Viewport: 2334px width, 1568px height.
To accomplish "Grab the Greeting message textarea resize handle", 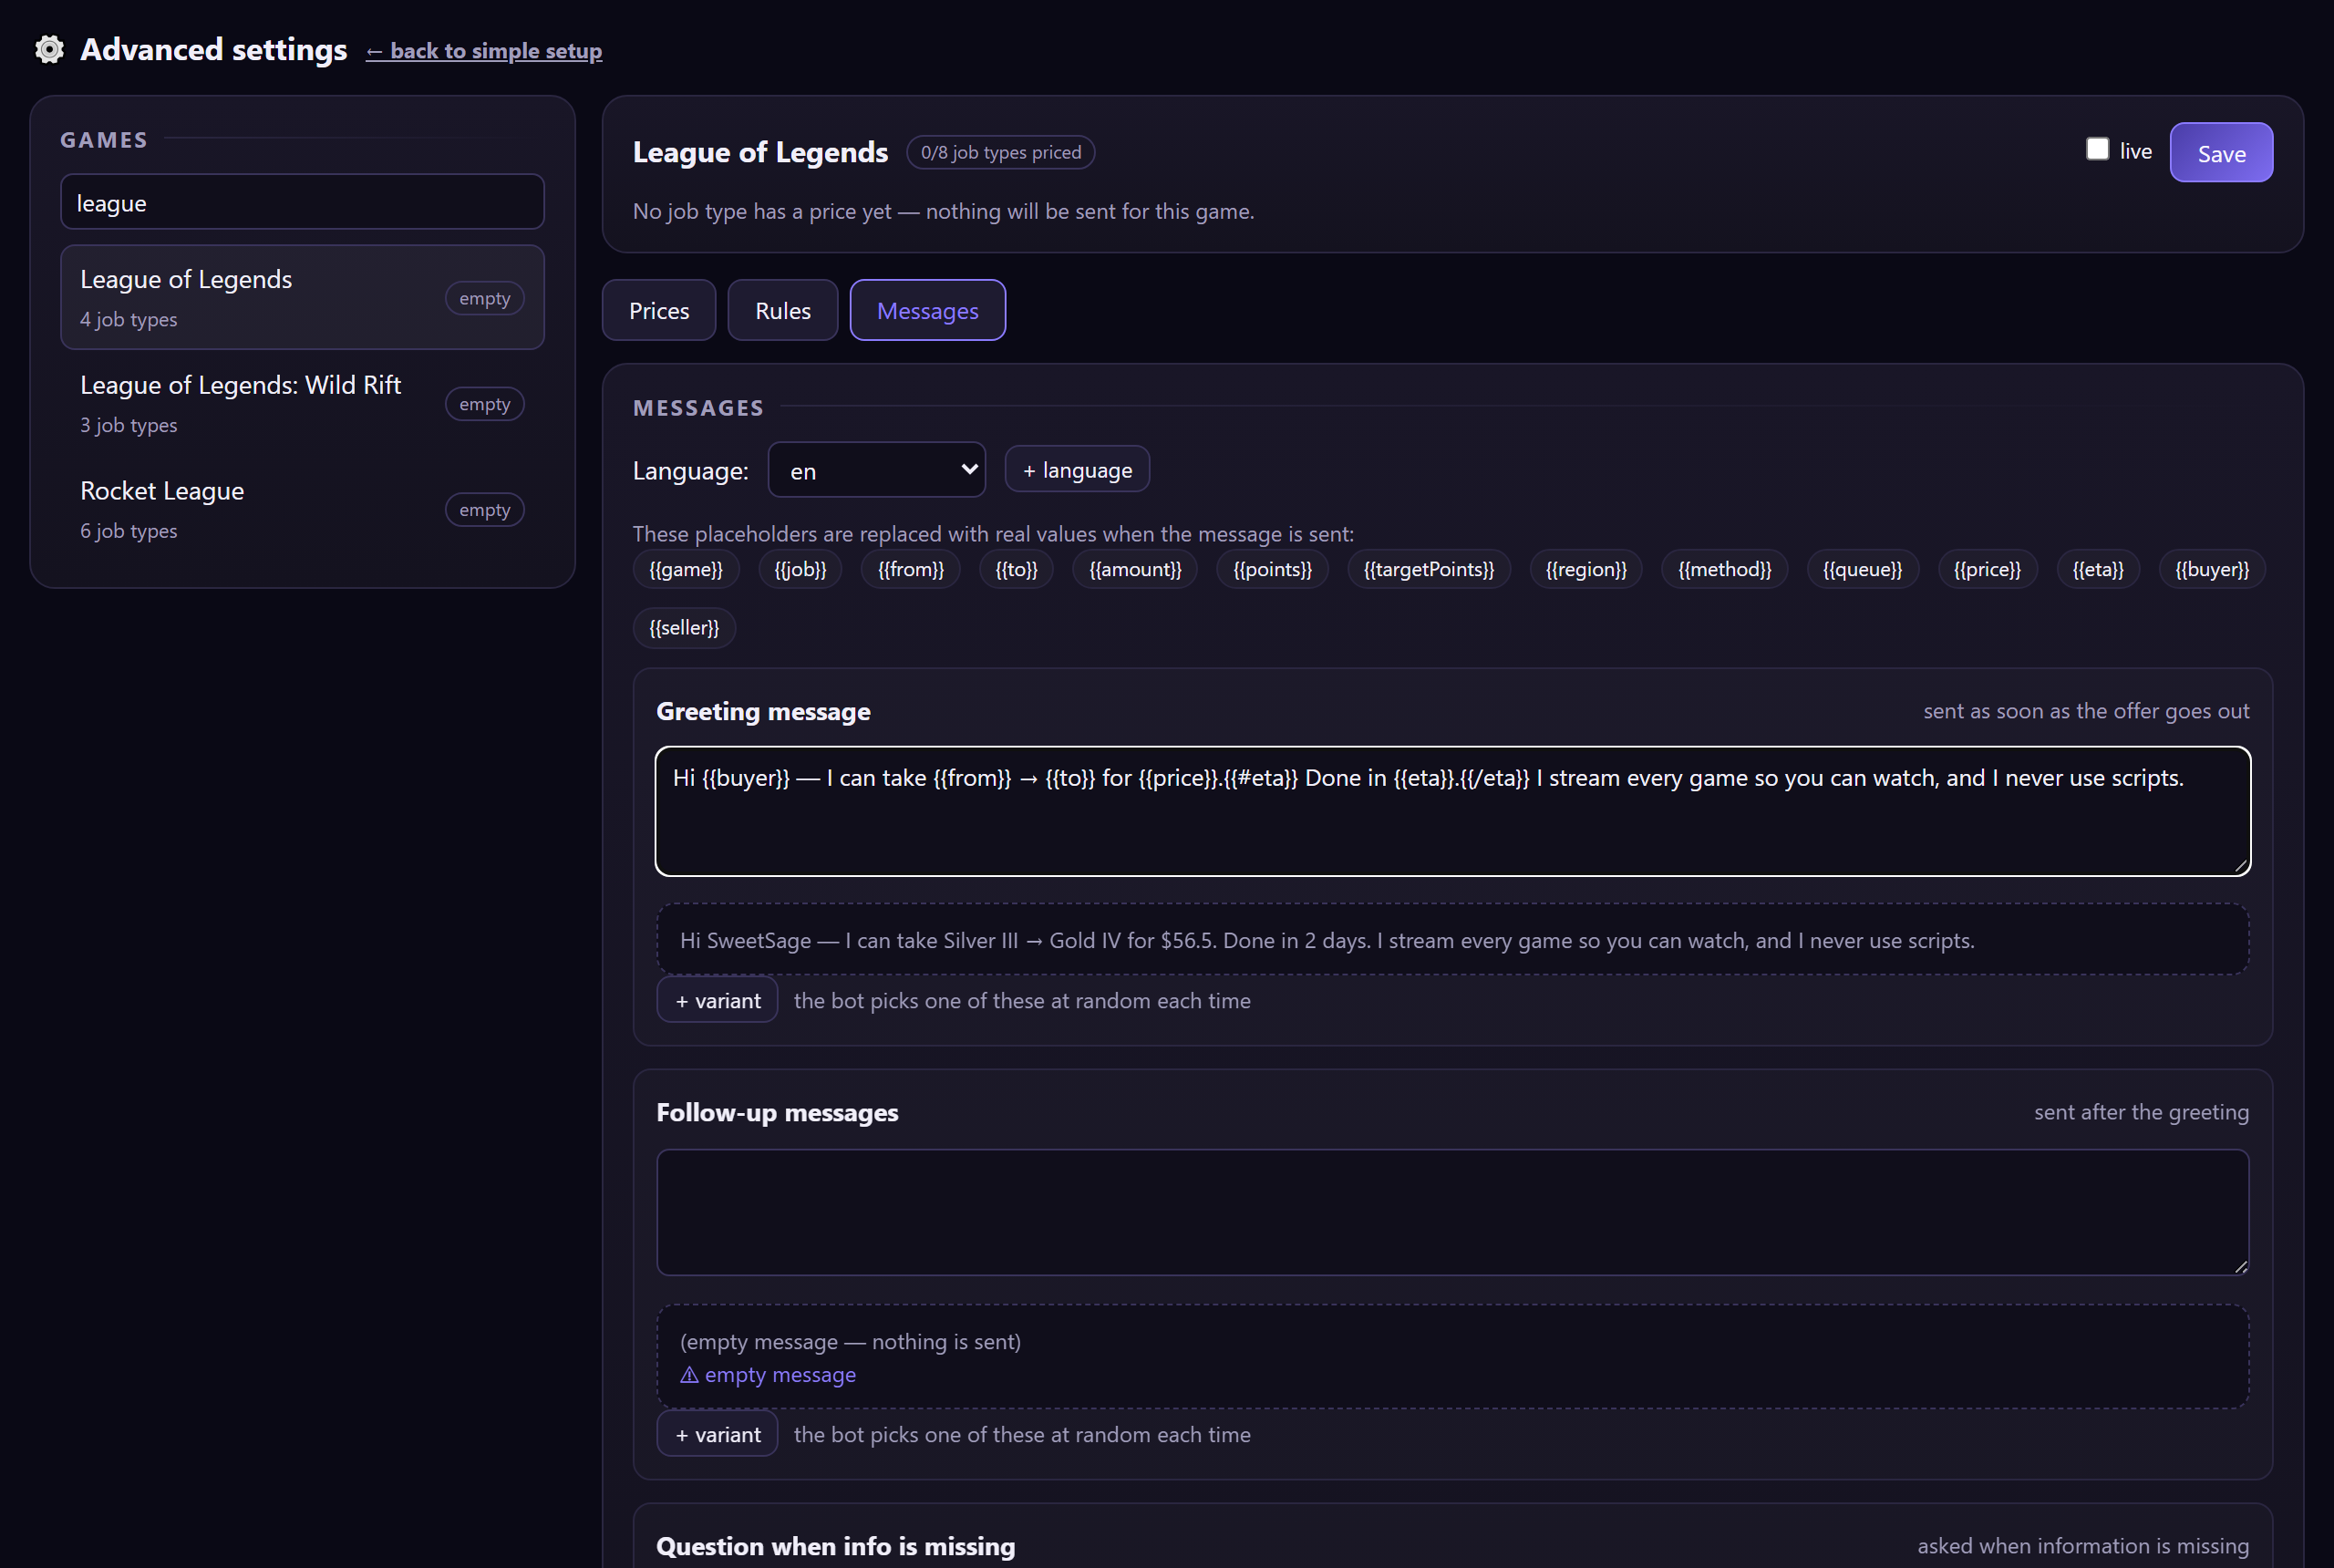I will tap(2241, 866).
